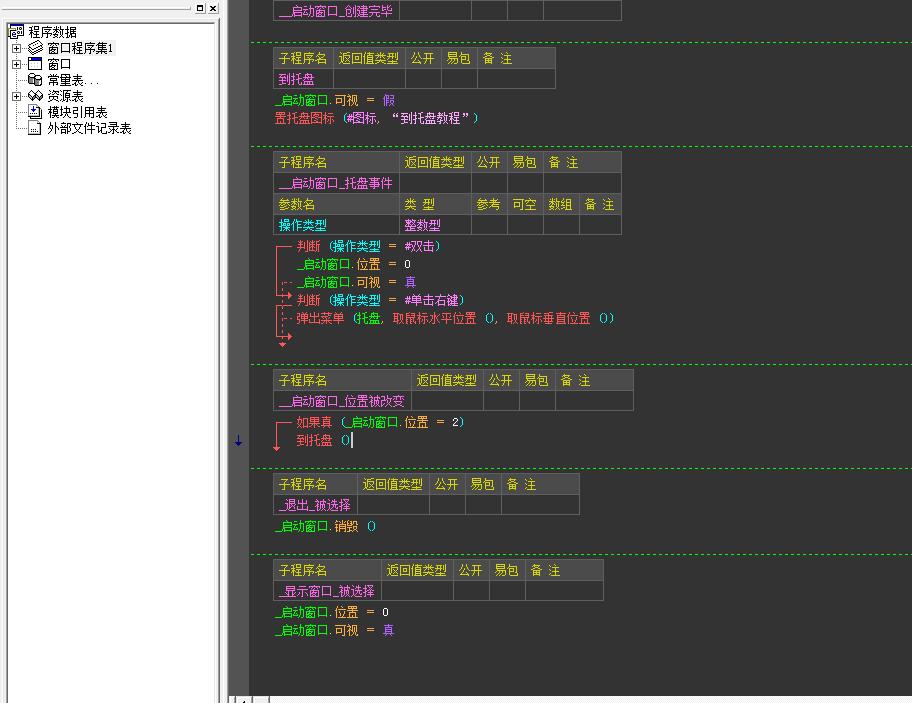
Task: Click the 窗口 window icon
Action: coord(35,64)
